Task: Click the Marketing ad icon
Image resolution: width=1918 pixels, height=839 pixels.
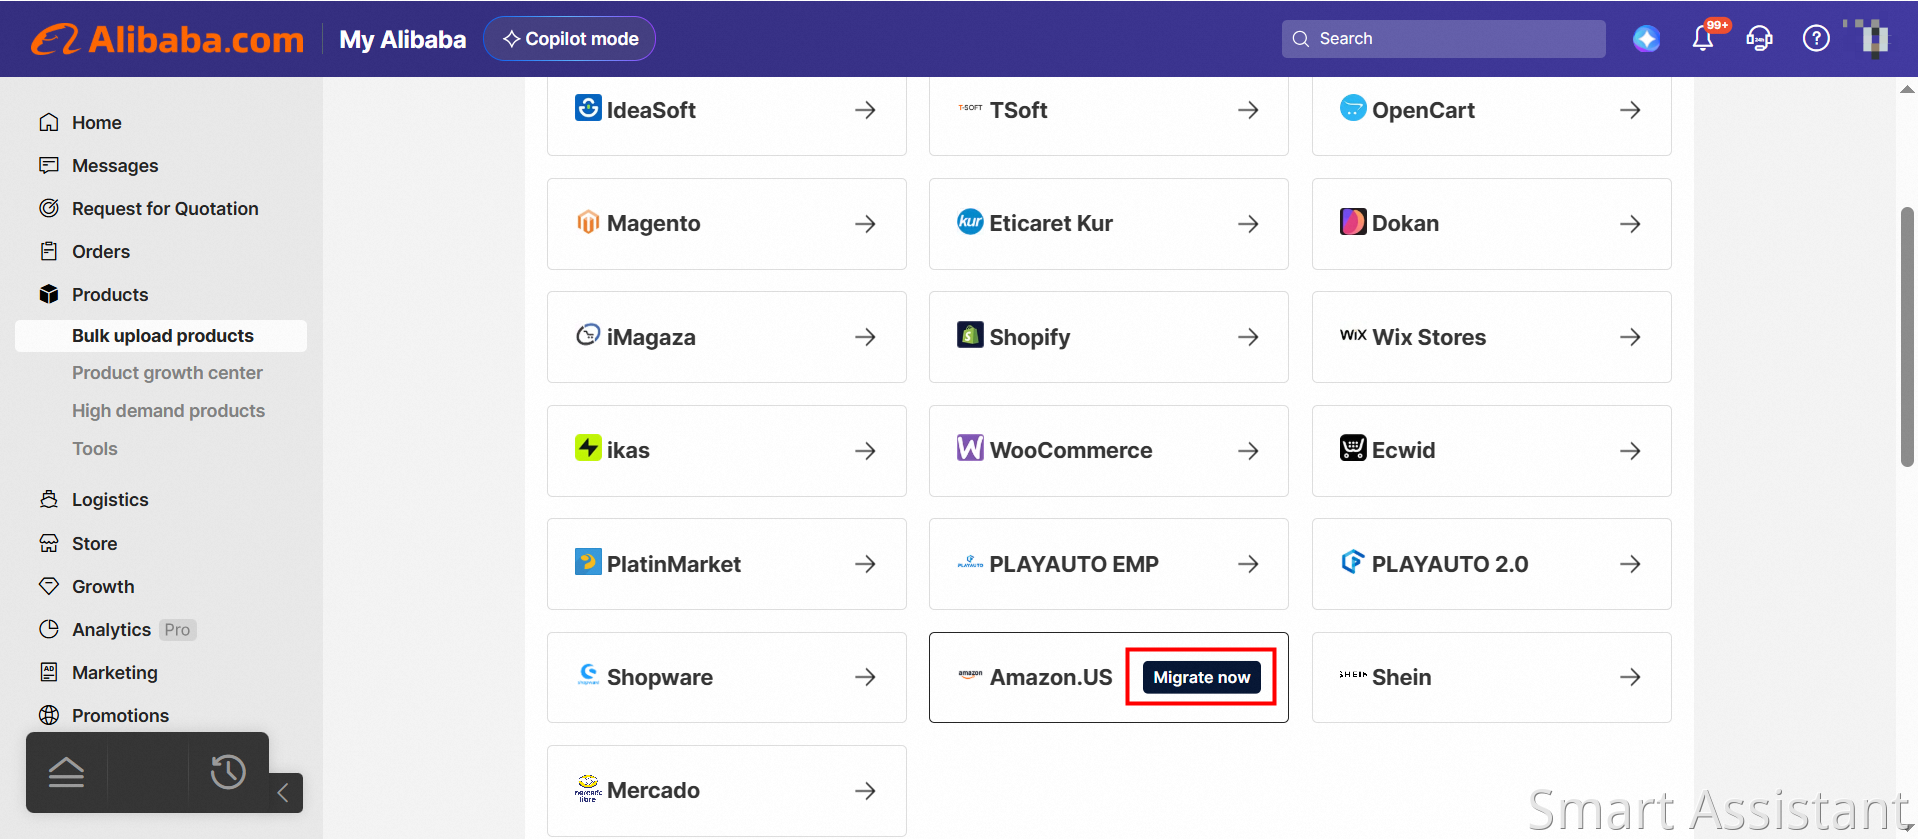Action: coord(48,672)
